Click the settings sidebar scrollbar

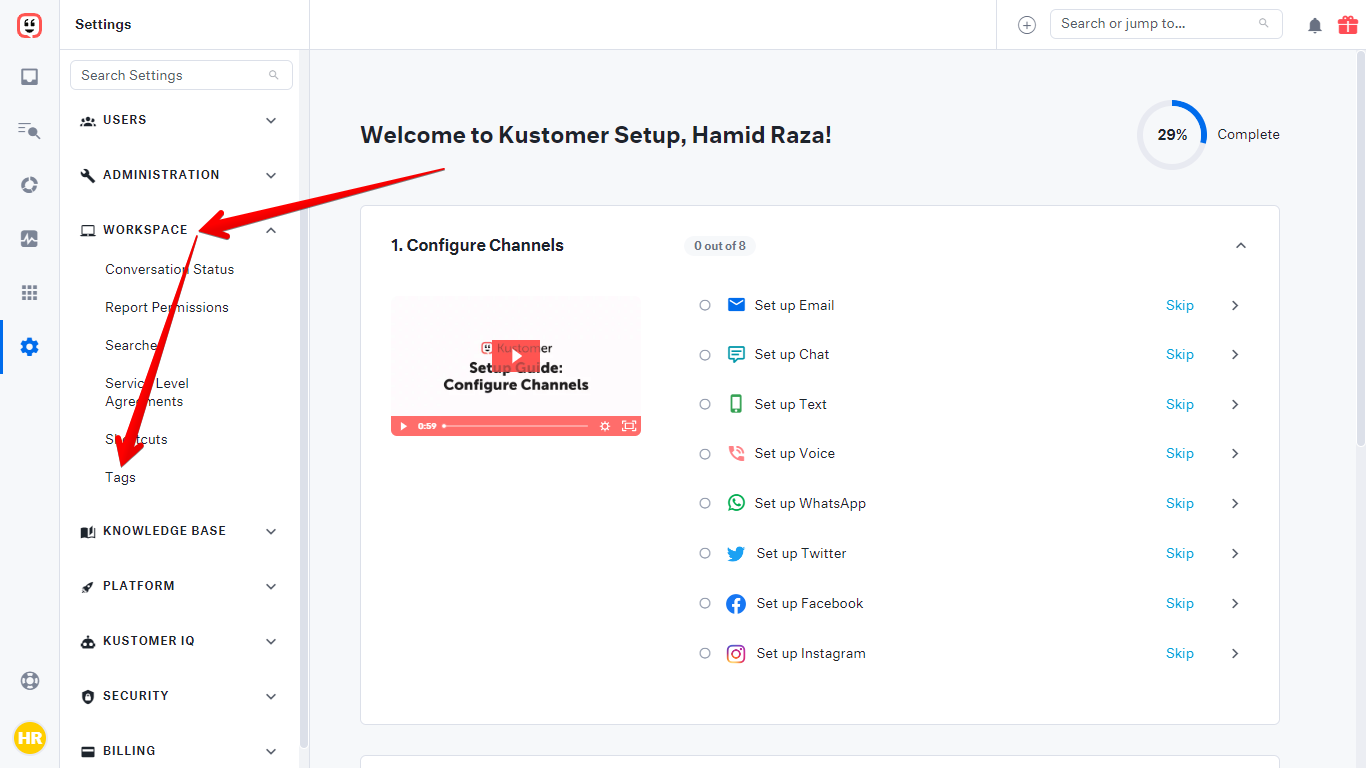303,400
